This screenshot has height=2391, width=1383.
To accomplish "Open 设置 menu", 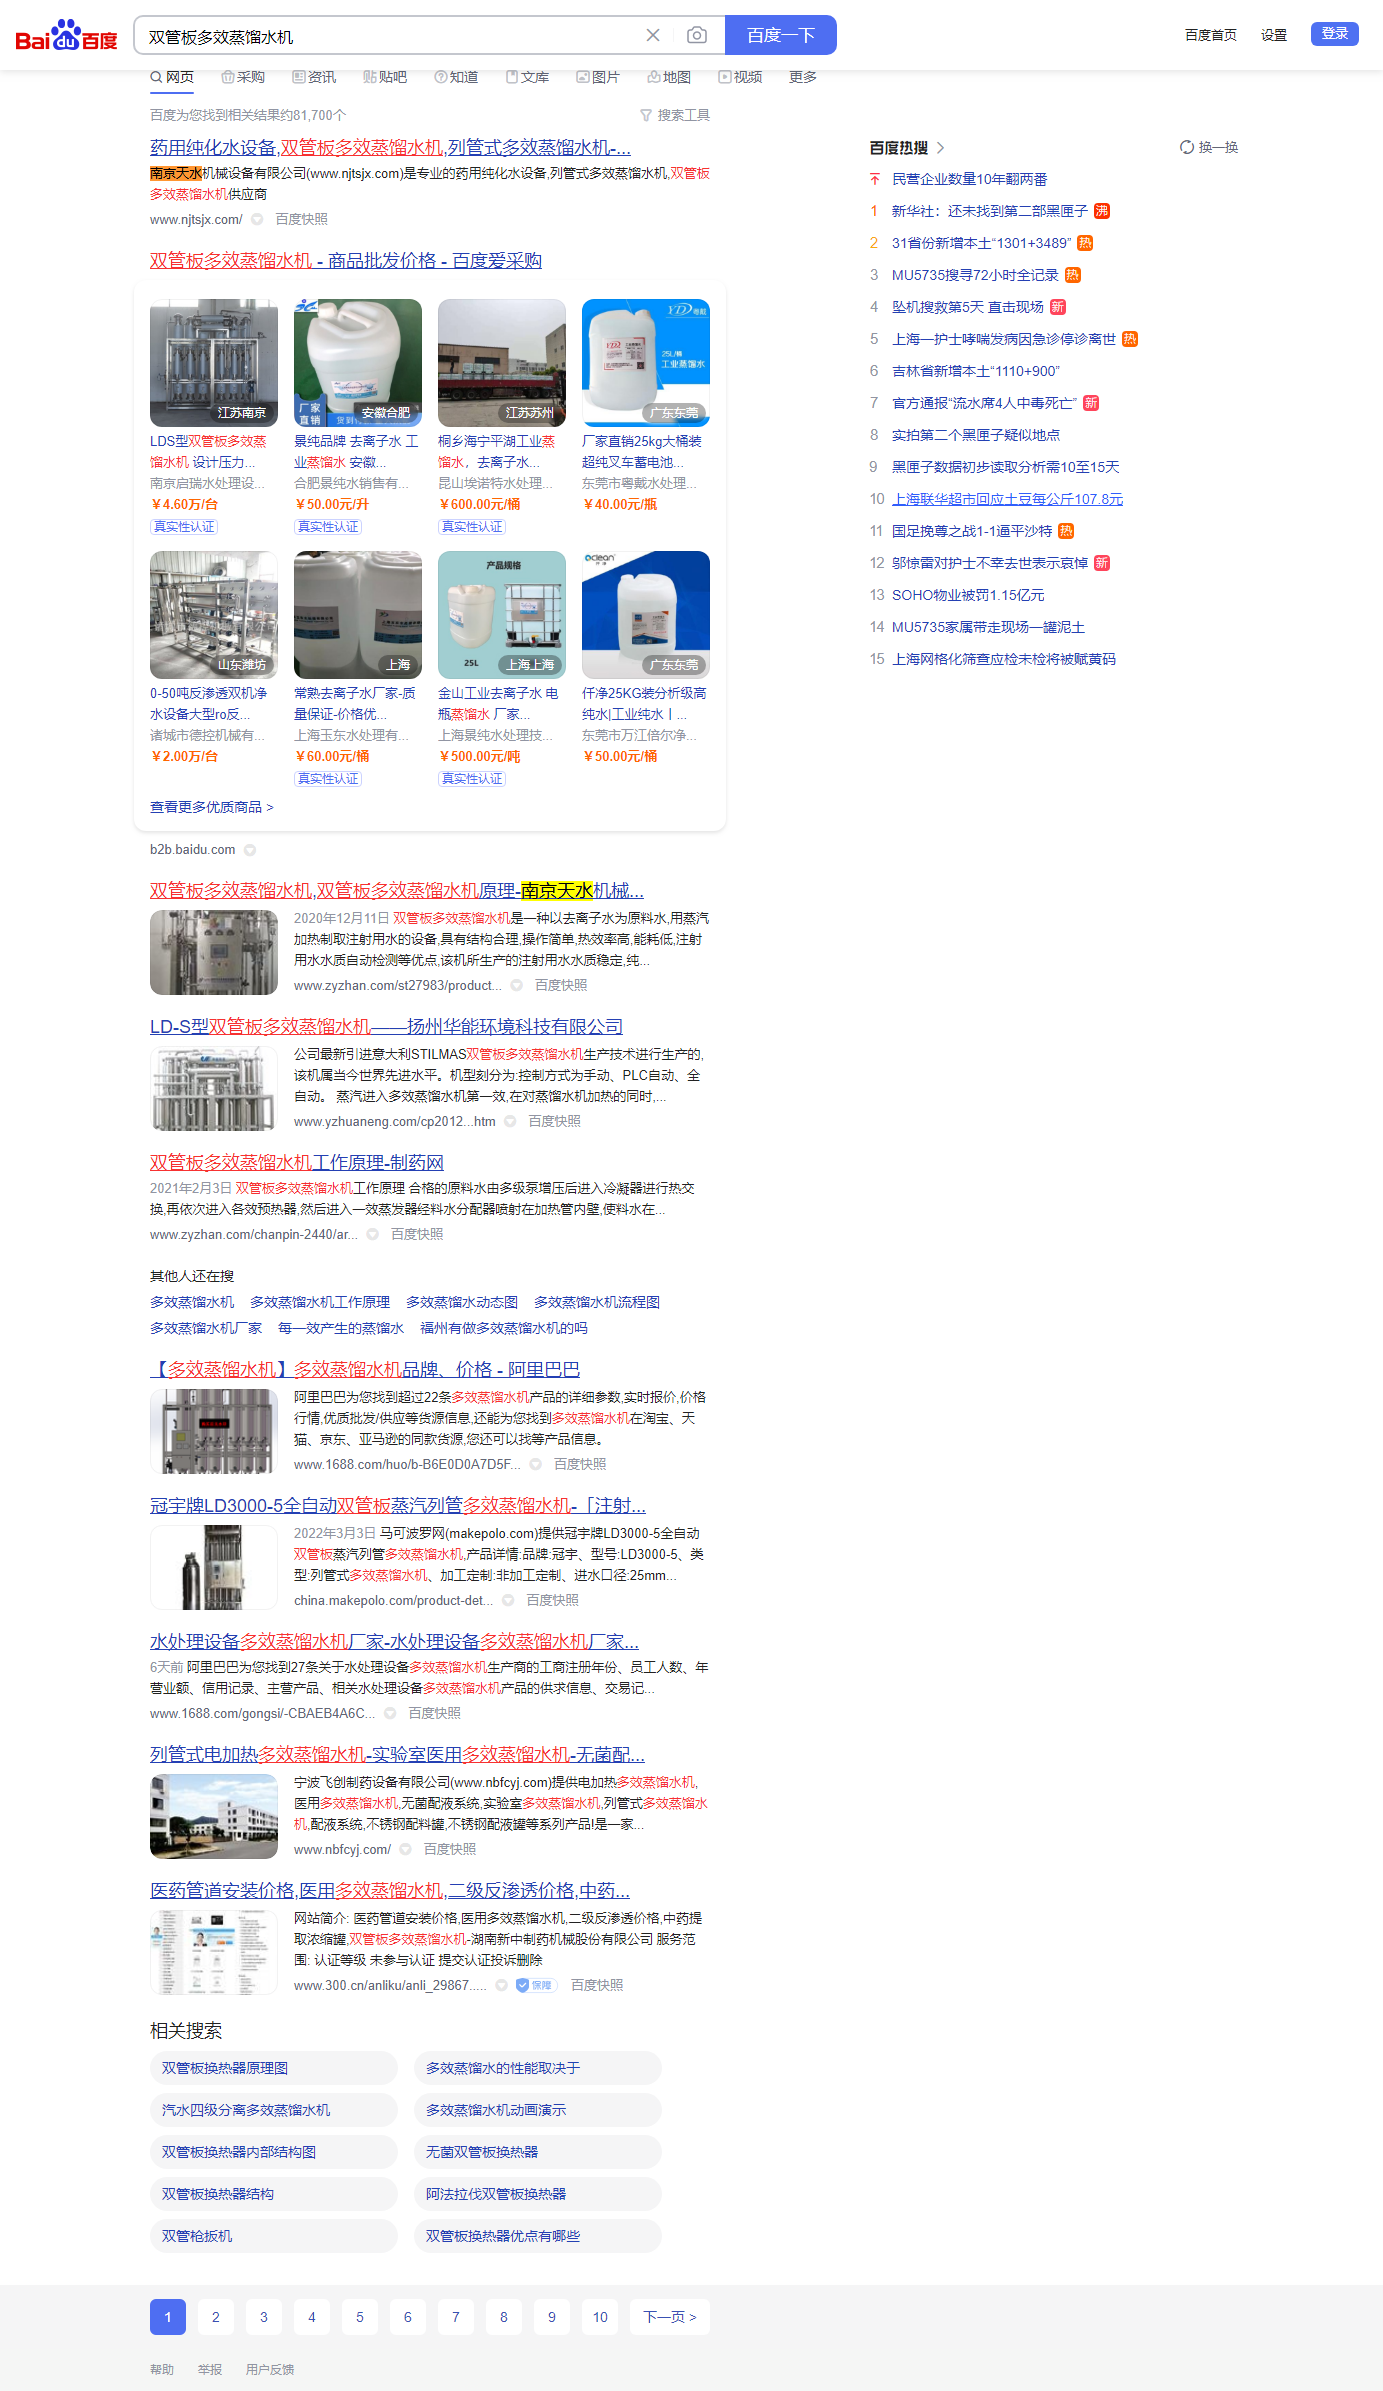I will coord(1273,35).
